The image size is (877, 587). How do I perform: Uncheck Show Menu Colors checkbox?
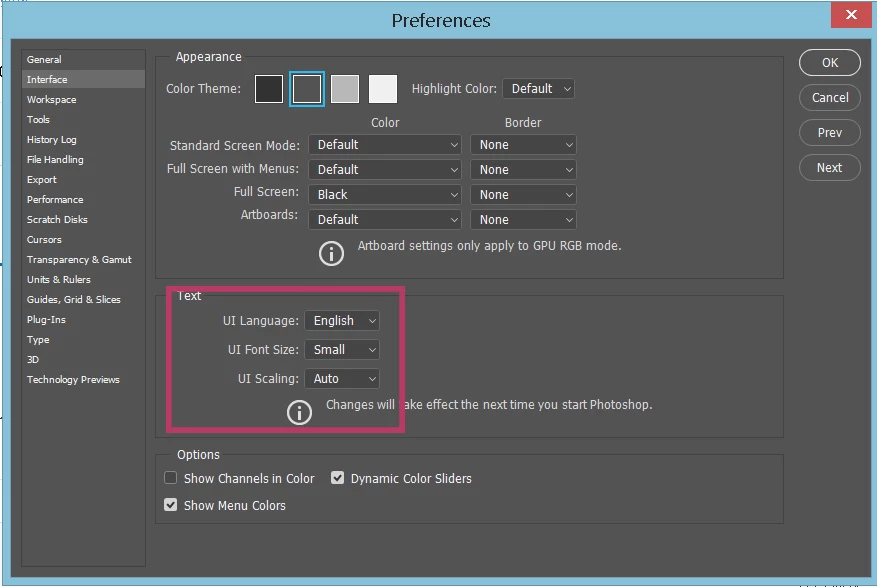171,505
